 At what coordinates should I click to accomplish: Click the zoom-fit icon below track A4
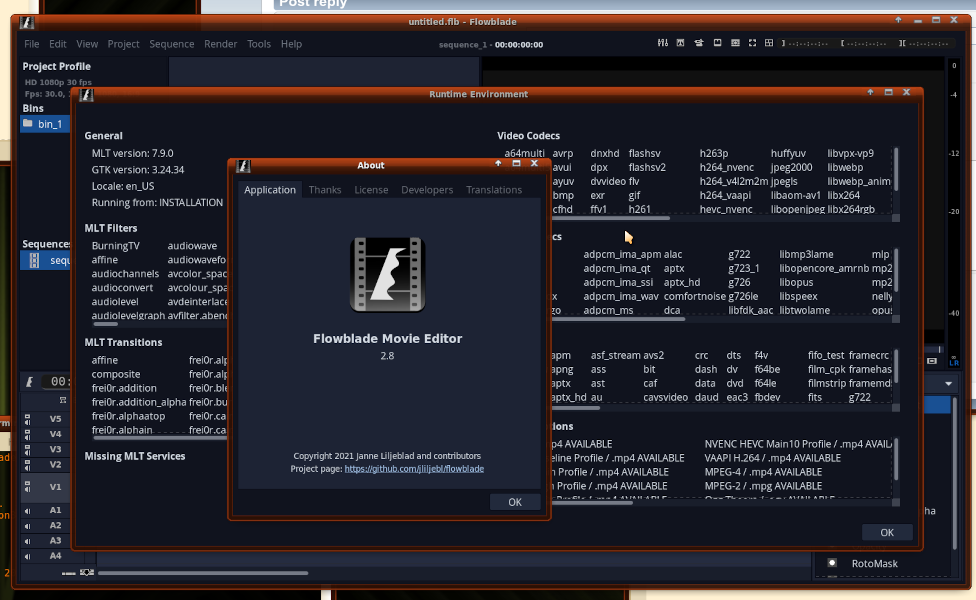coord(87,572)
